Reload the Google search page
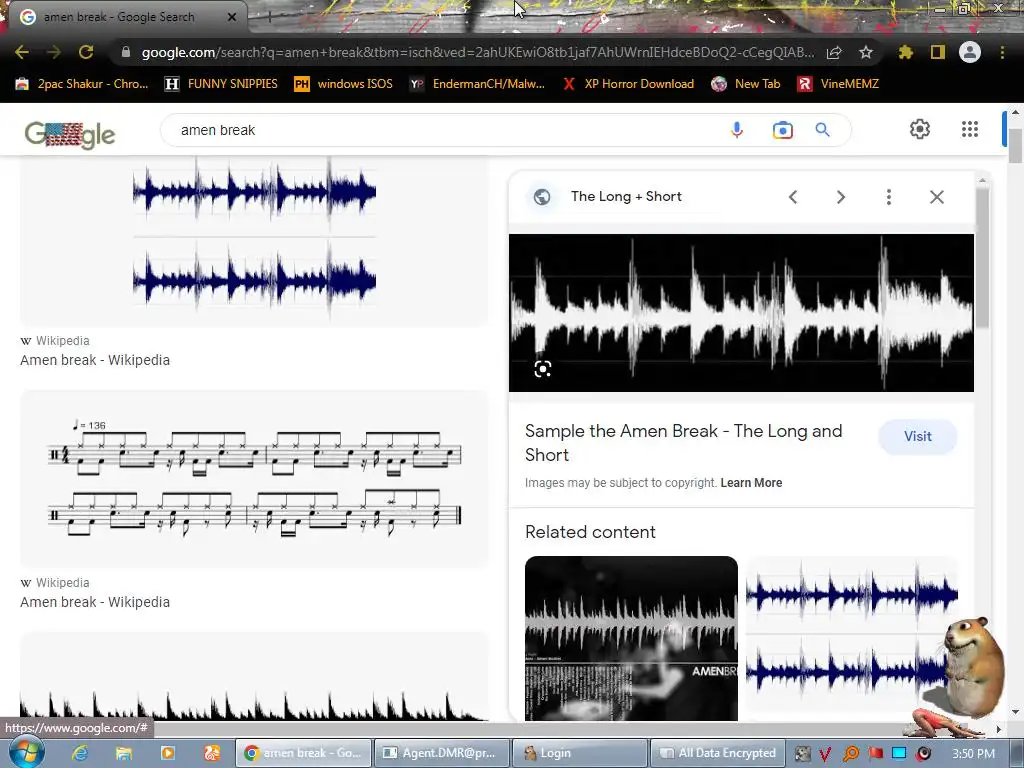The height and width of the screenshot is (768, 1024). pyautogui.click(x=86, y=52)
